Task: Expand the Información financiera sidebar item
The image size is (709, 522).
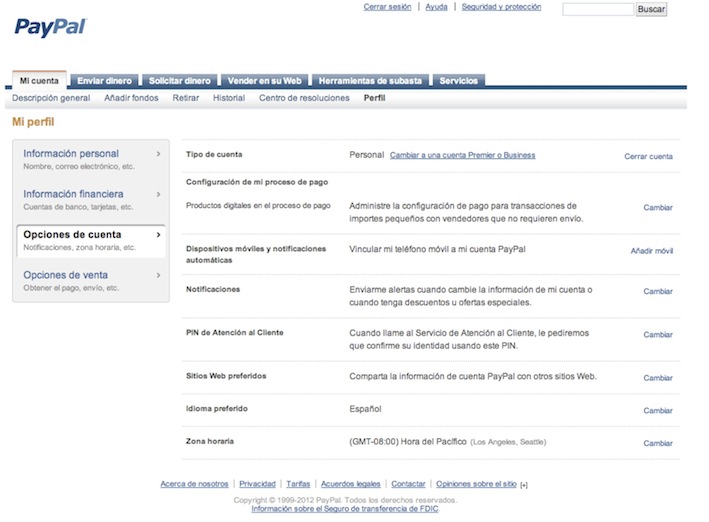Action: click(x=158, y=194)
